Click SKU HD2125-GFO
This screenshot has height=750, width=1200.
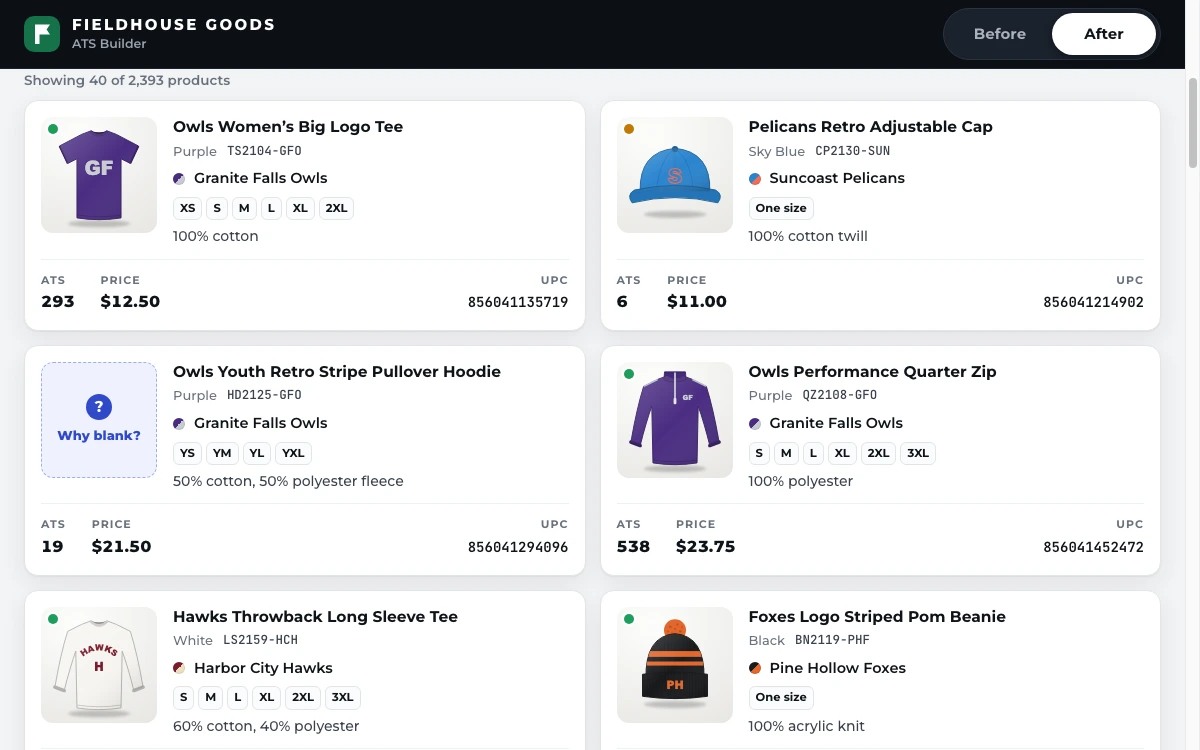coord(264,395)
